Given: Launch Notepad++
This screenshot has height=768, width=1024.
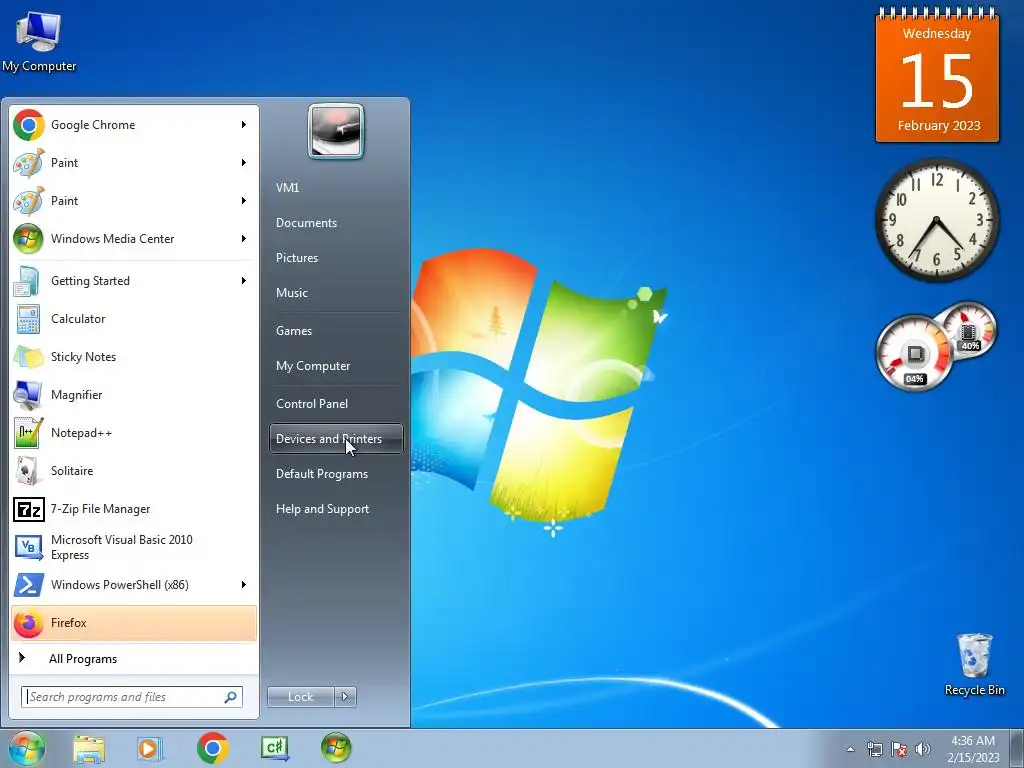Looking at the screenshot, I should tap(134, 432).
